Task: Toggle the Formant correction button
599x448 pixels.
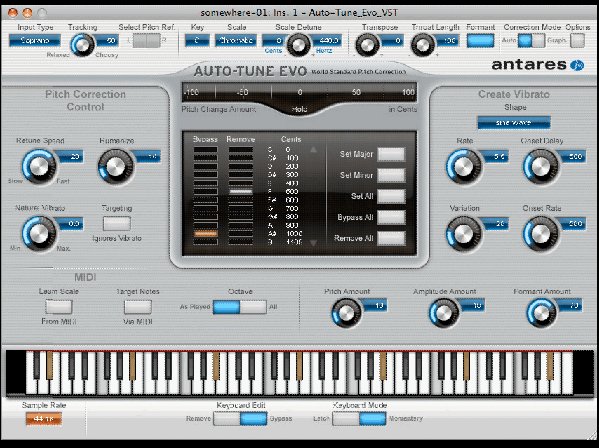Action: tap(480, 40)
